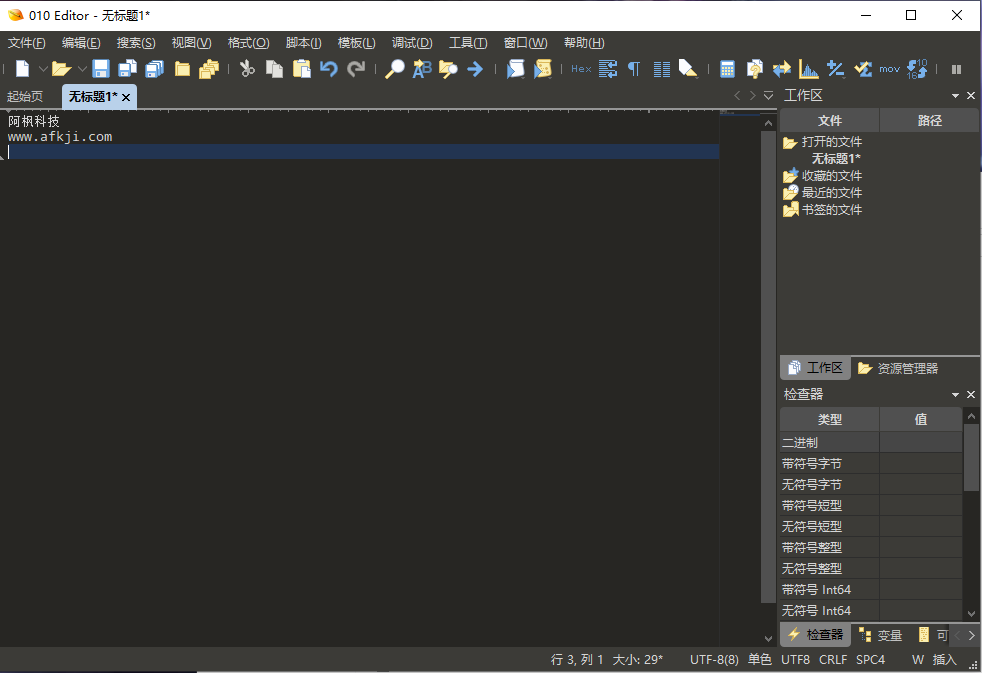Open the 窗口(W) menu
982x673 pixels.
525,43
